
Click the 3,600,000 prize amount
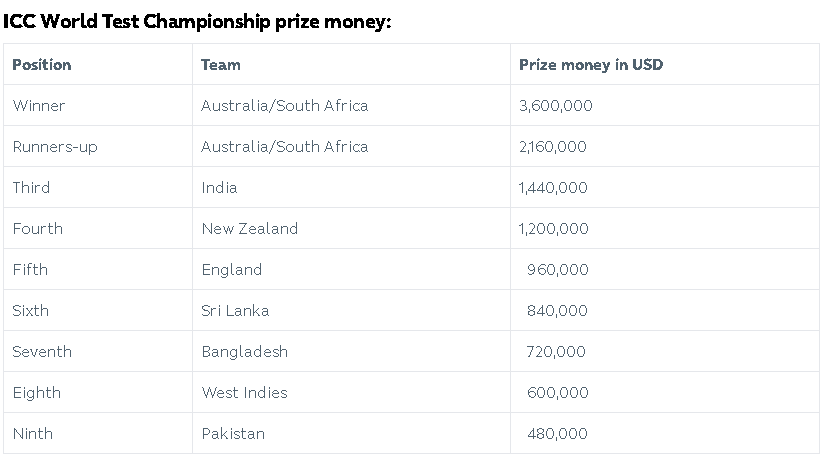(556, 106)
